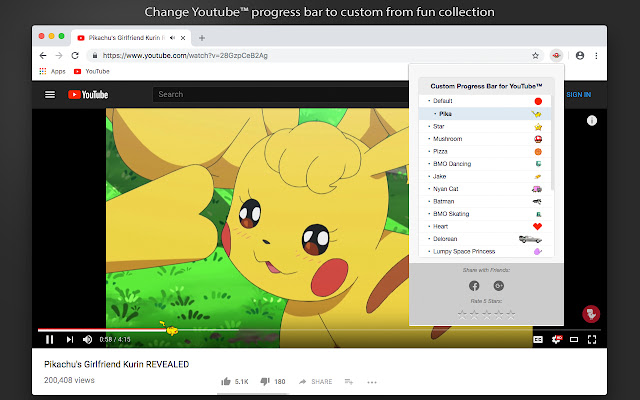Screen dimensions: 640x400
Task: Skip to the next video
Action: click(70, 340)
